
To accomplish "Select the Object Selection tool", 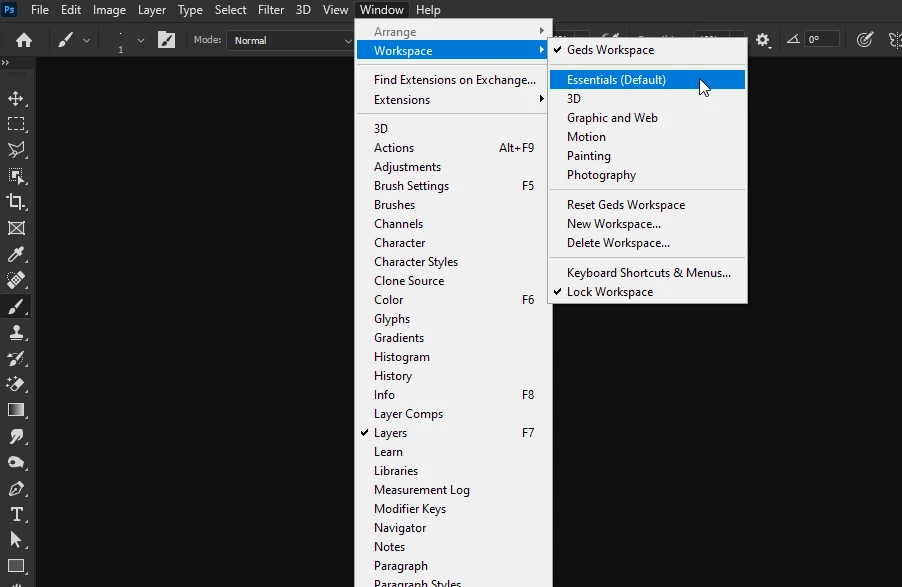I will pos(16,176).
